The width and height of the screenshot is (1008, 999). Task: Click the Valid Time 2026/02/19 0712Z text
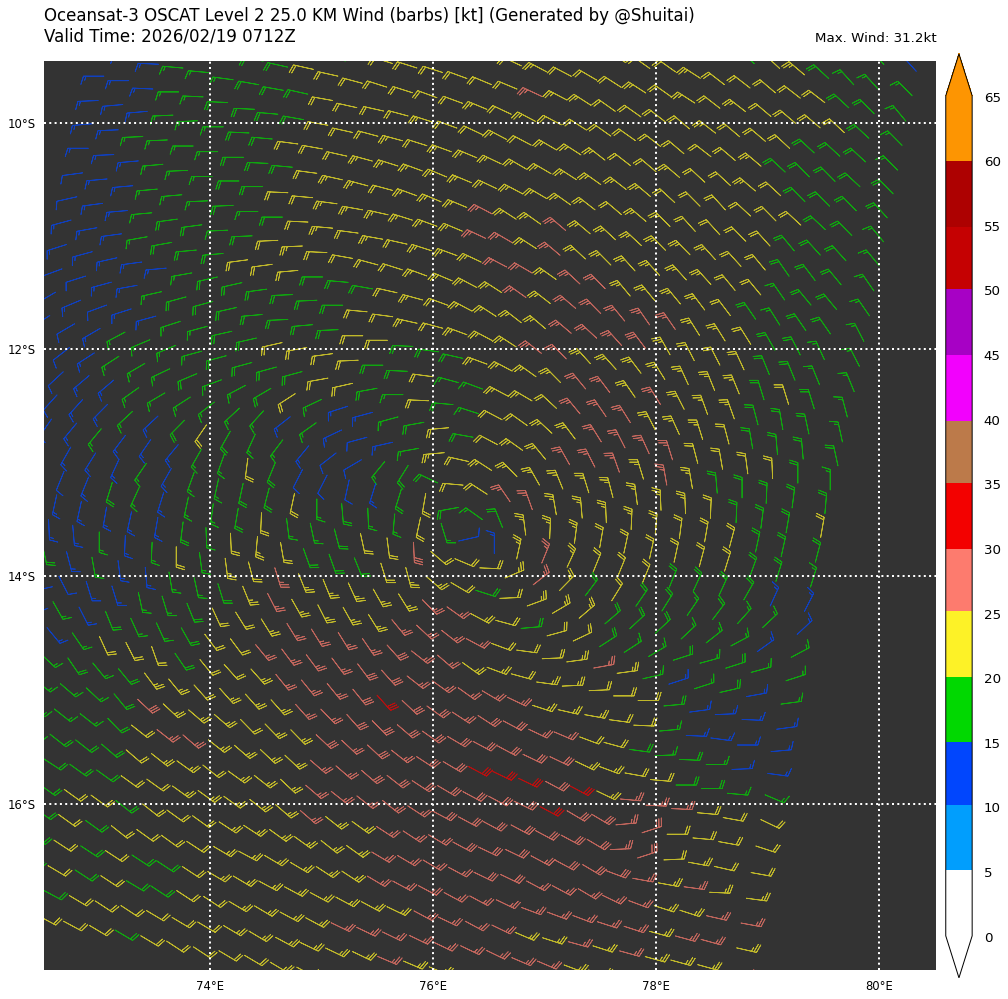click(170, 37)
